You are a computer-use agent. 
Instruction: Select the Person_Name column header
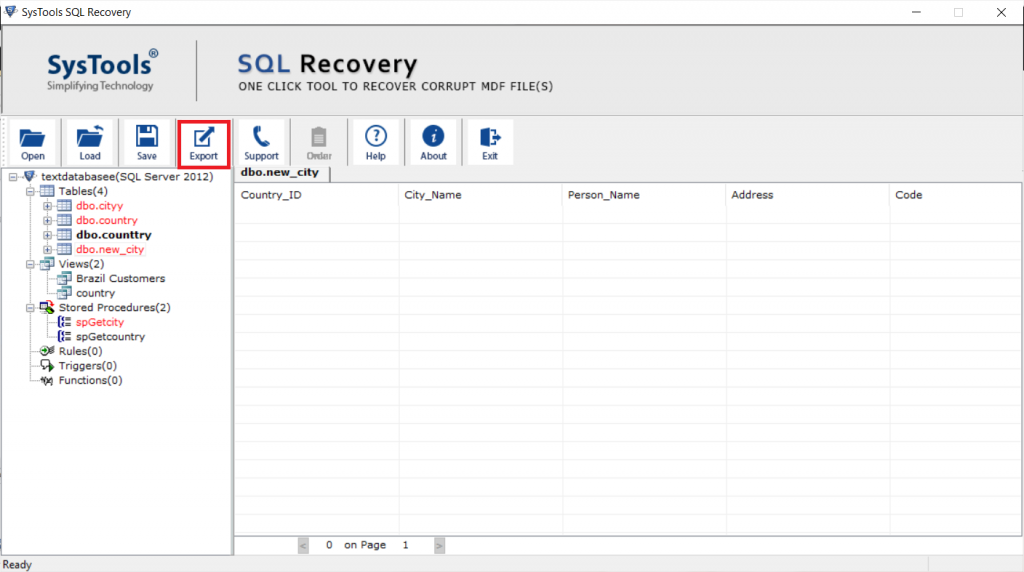point(643,195)
